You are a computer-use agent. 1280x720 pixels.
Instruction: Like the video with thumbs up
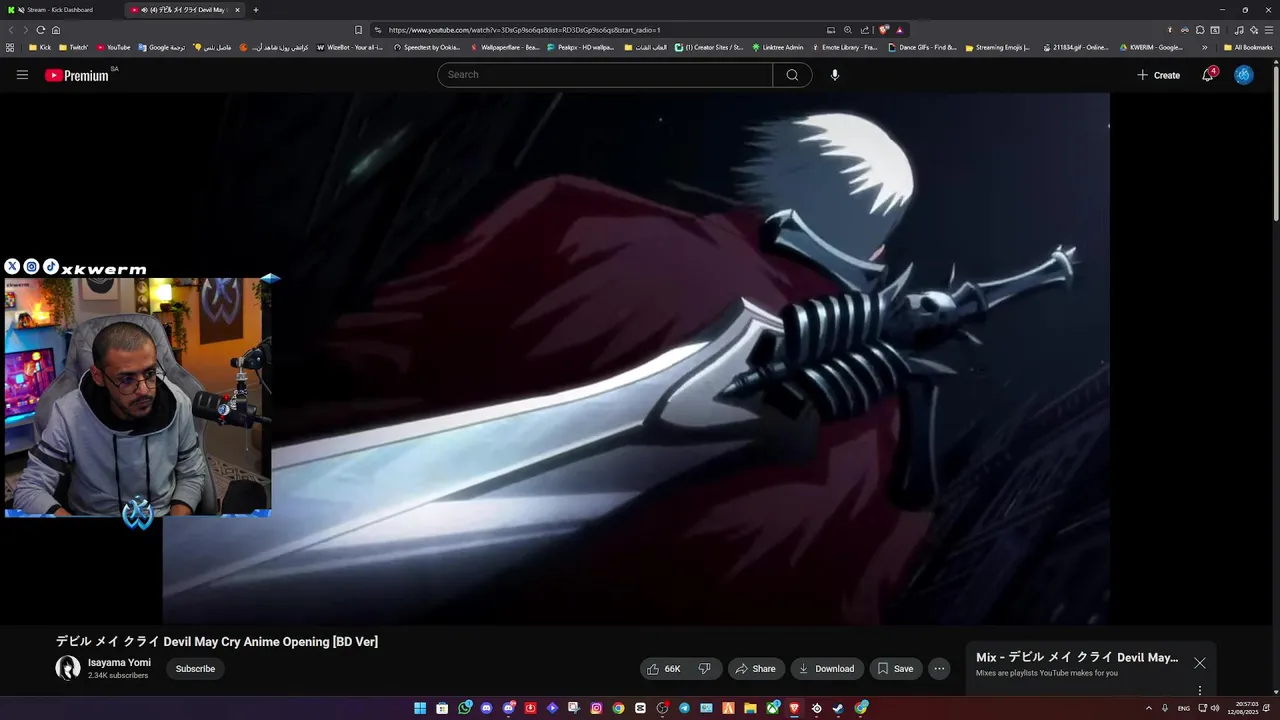(x=664, y=669)
